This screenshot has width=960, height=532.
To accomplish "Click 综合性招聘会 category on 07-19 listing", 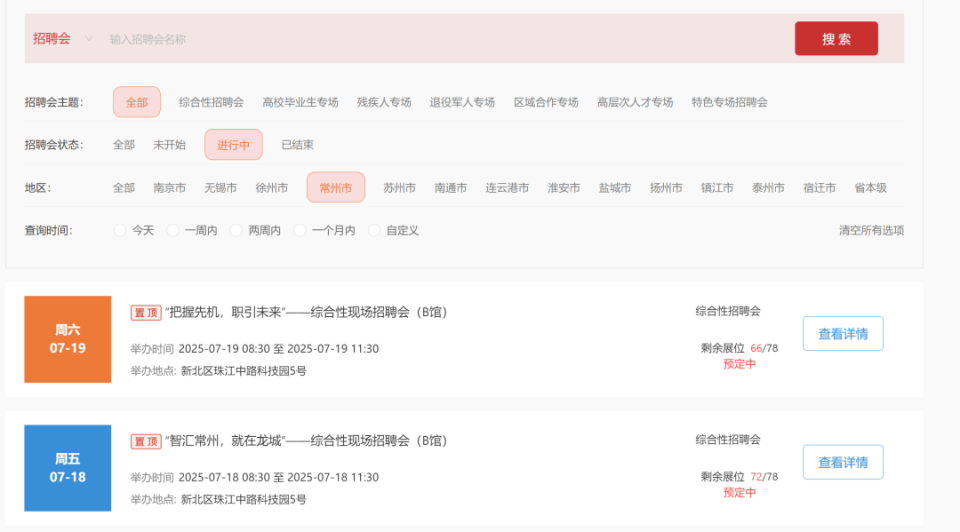I will pos(728,311).
